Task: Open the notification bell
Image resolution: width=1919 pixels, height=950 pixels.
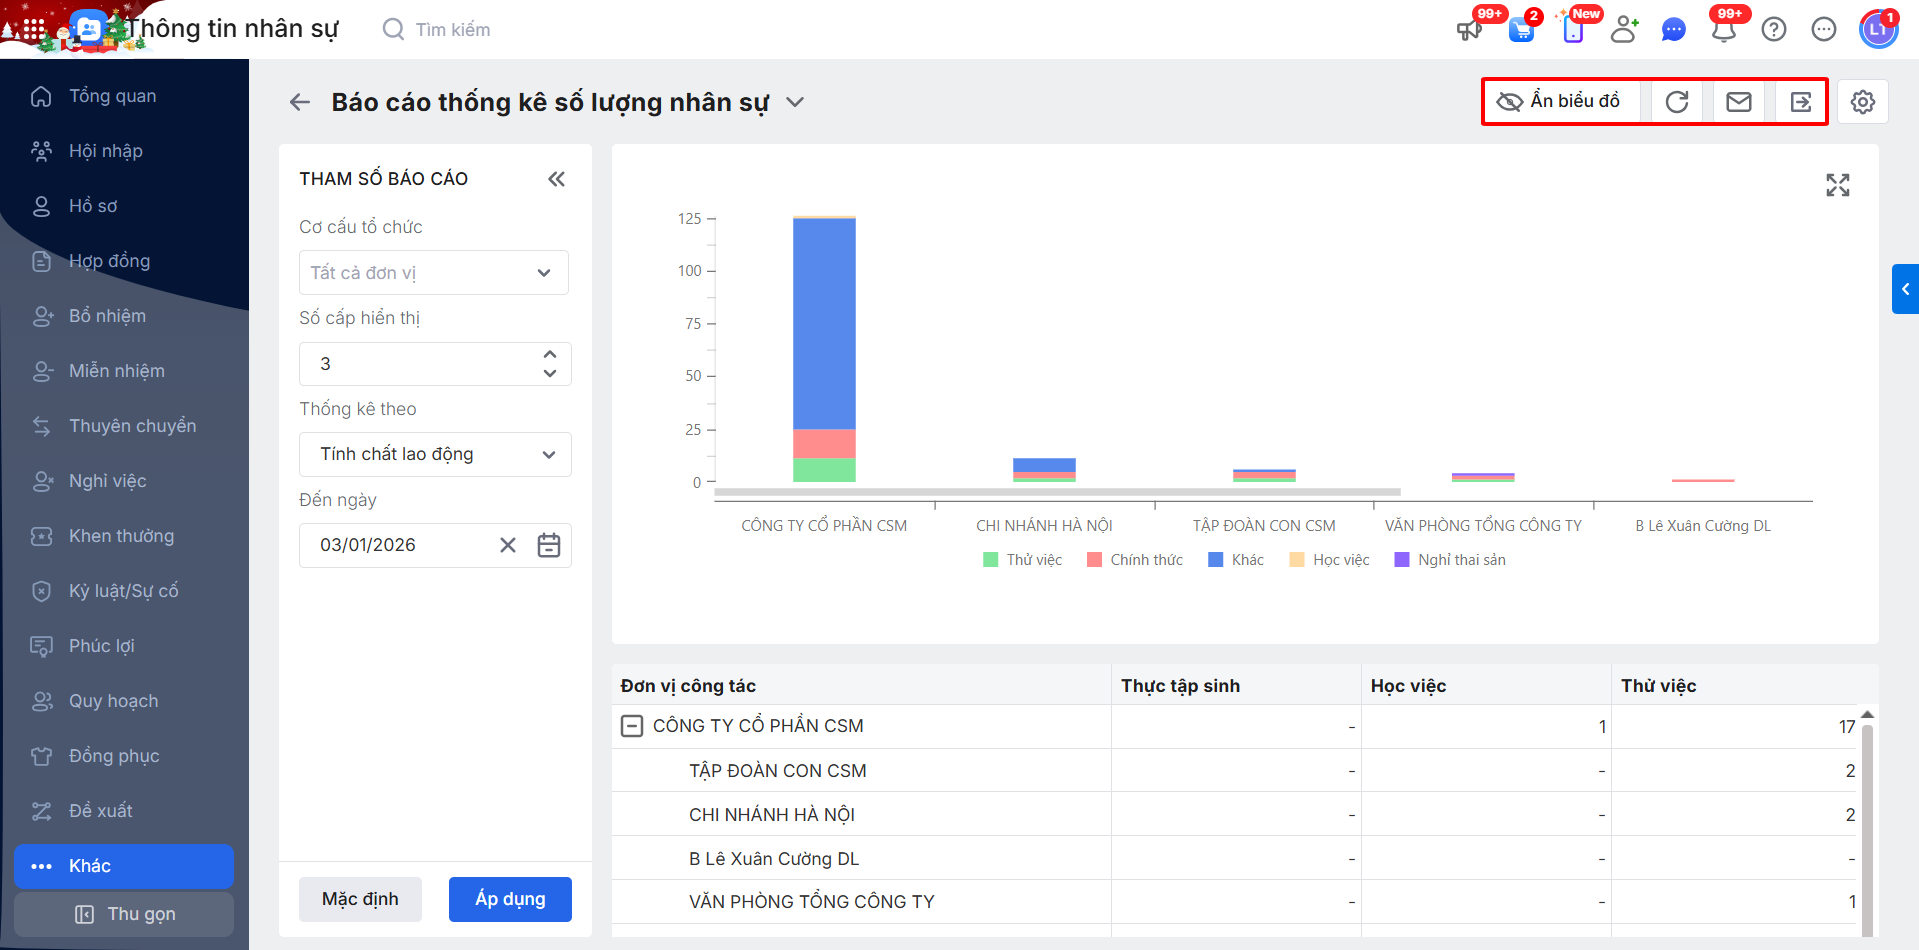Action: click(1723, 30)
